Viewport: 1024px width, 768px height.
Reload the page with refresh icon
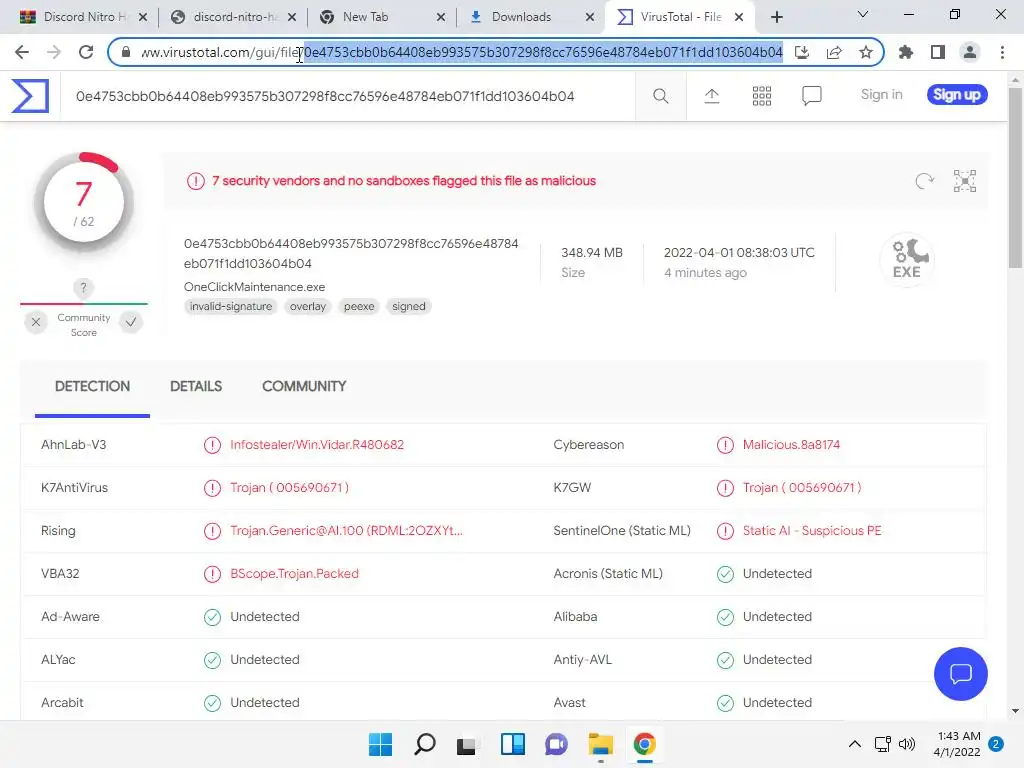pyautogui.click(x=86, y=52)
